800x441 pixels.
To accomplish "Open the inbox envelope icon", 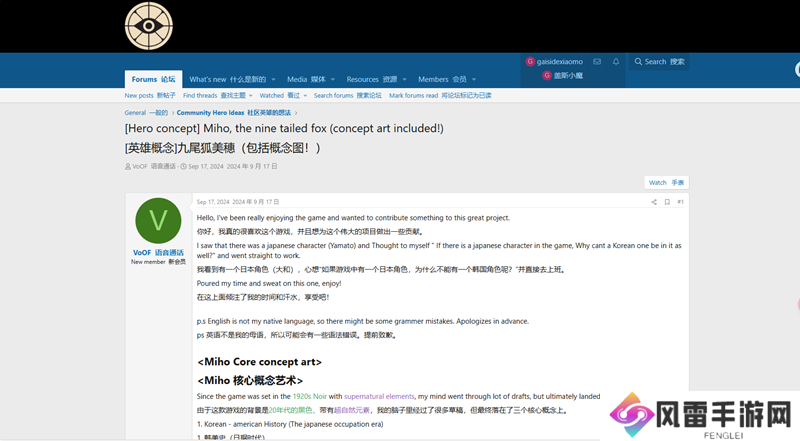I will click(597, 62).
